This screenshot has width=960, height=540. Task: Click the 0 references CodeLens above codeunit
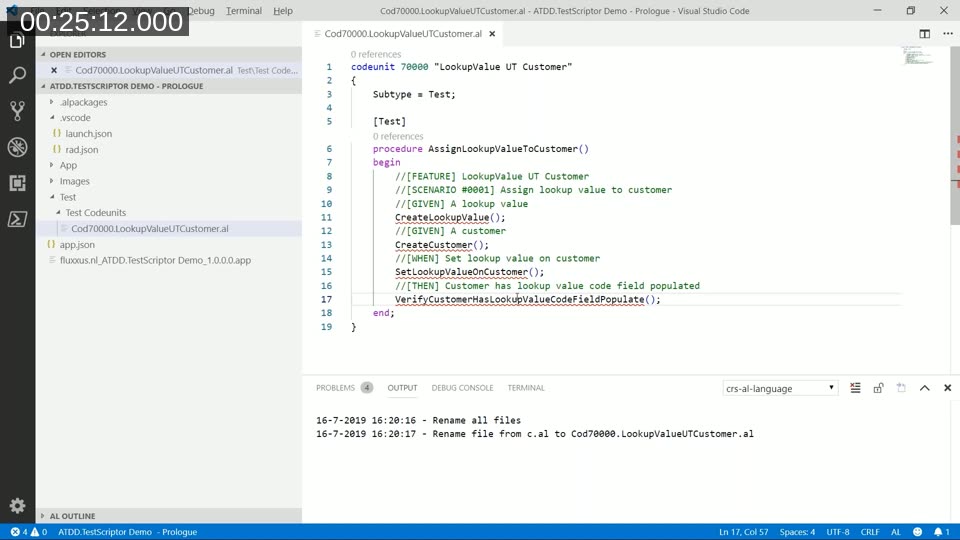(x=376, y=54)
